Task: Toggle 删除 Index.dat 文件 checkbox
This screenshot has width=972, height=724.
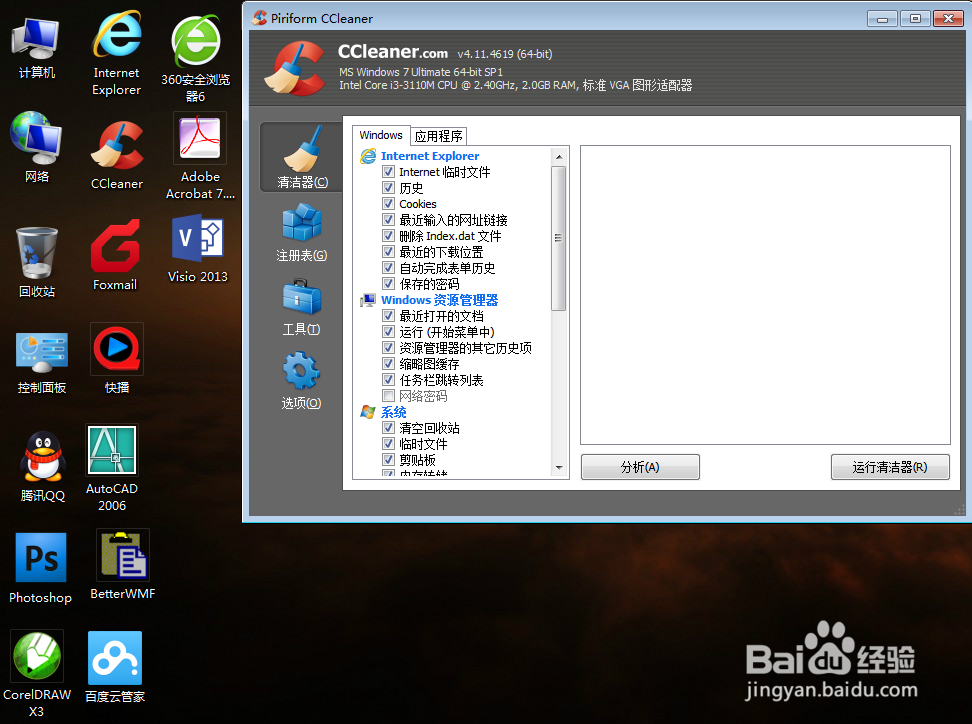Action: click(389, 236)
